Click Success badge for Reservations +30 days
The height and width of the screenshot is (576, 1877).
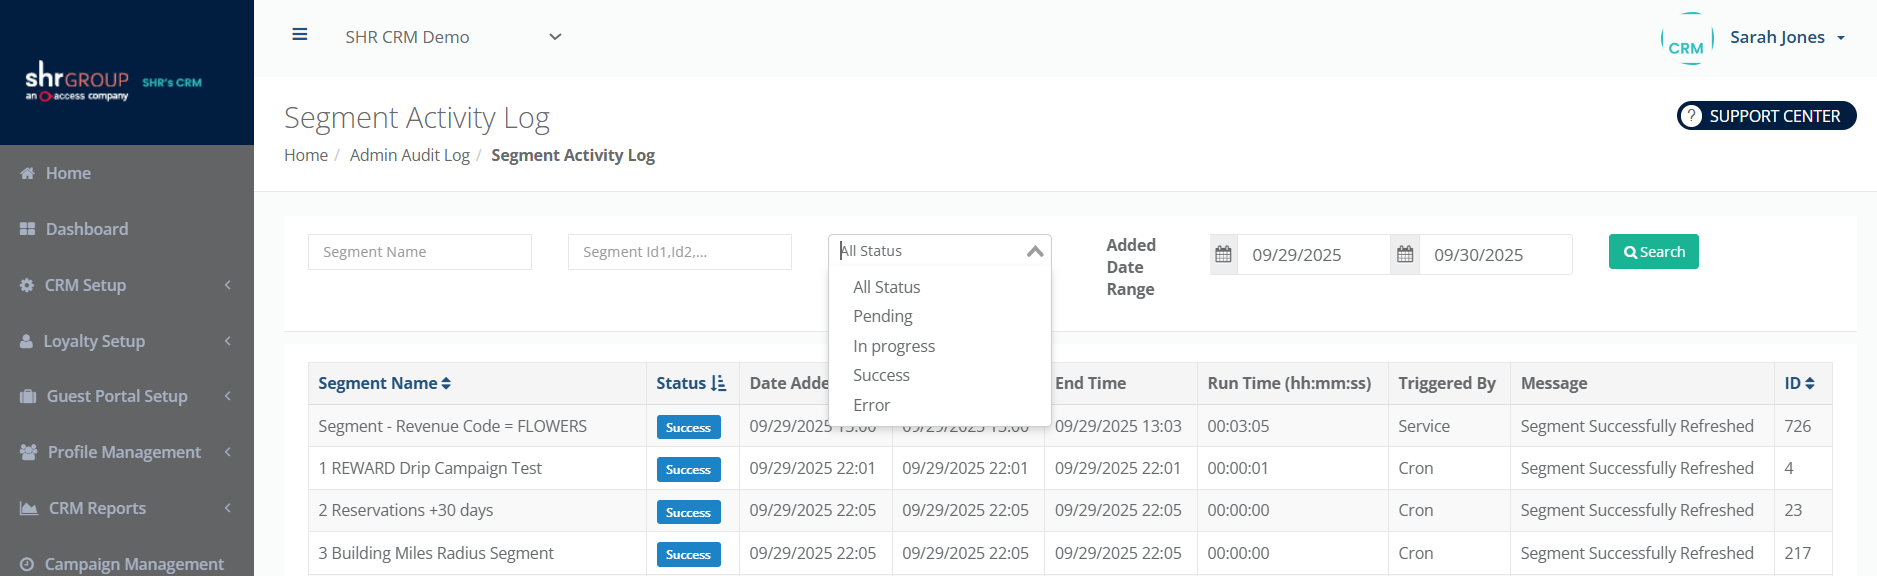click(689, 512)
